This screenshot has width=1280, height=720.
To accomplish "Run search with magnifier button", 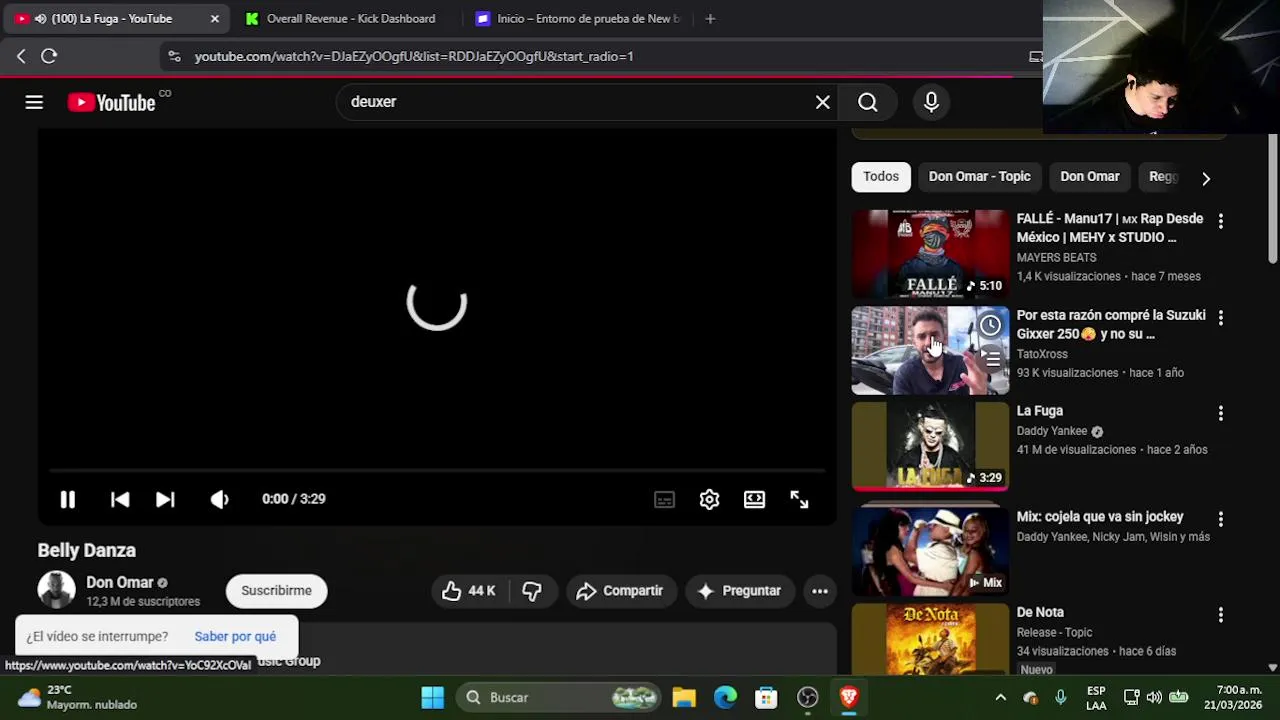I will pos(868,102).
